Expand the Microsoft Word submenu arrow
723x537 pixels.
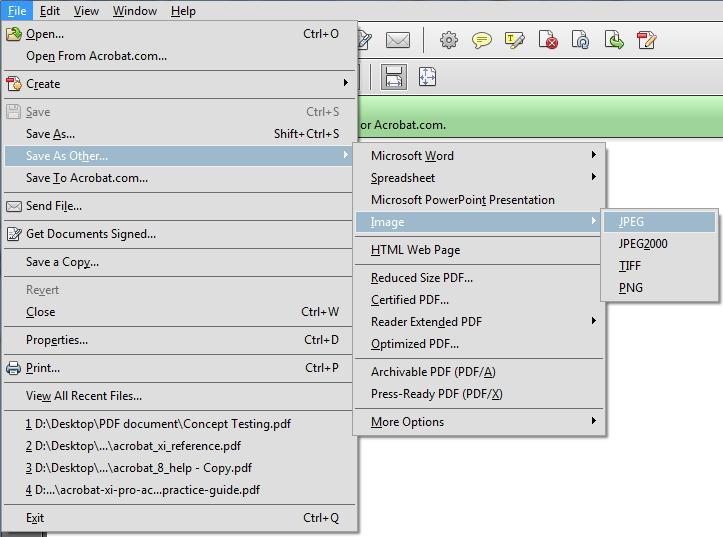tap(594, 154)
